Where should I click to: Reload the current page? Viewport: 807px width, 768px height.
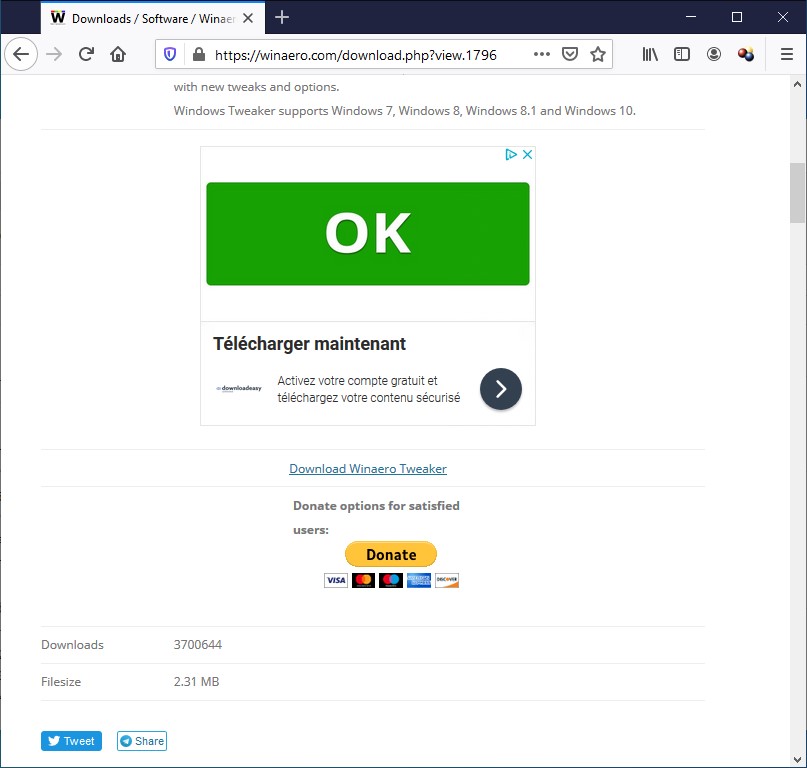click(86, 54)
